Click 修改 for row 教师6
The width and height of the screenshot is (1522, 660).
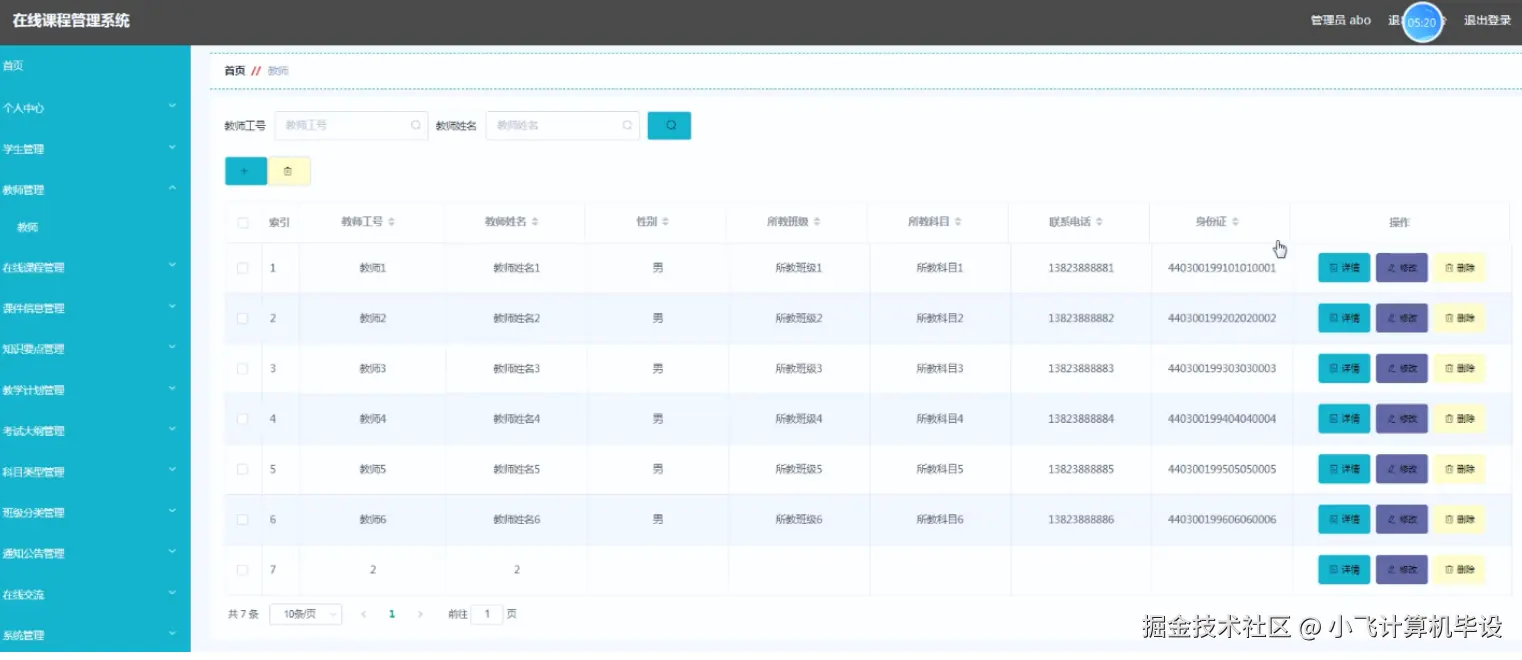[1402, 519]
